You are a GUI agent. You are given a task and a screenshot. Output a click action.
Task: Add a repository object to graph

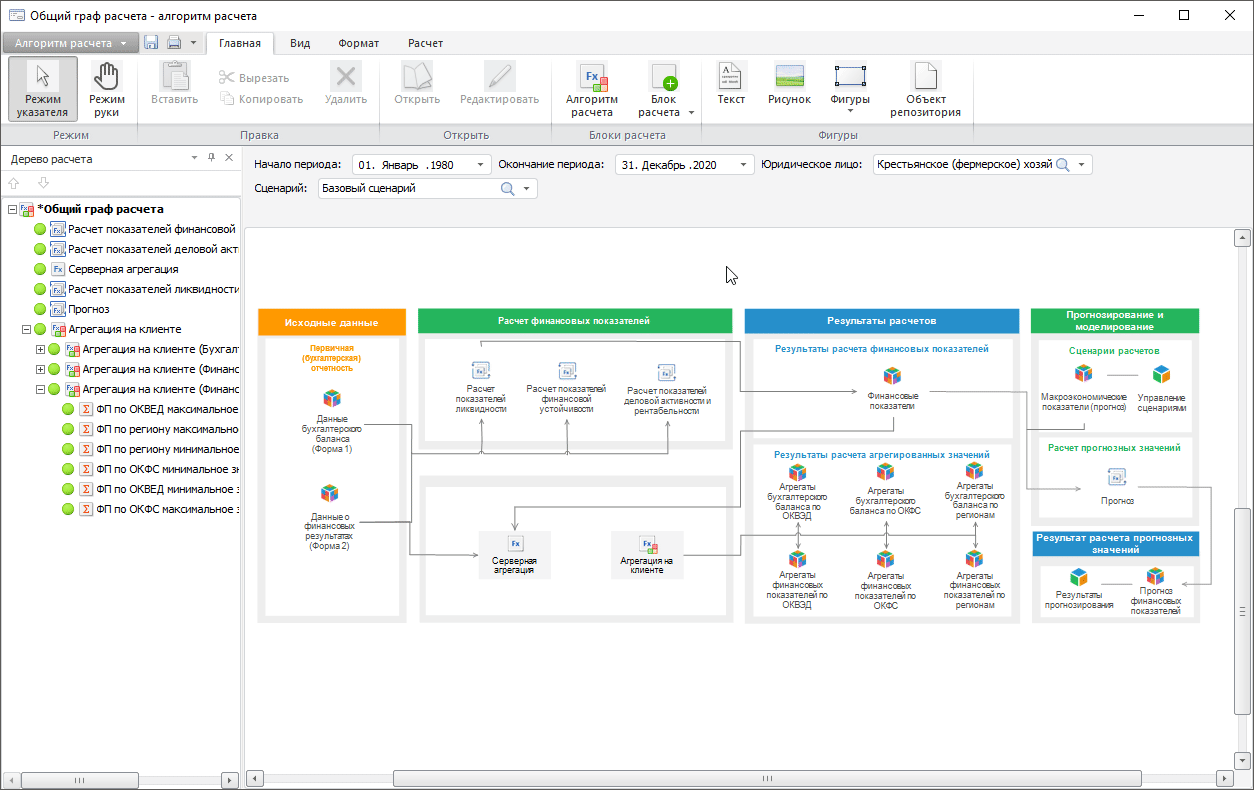925,89
